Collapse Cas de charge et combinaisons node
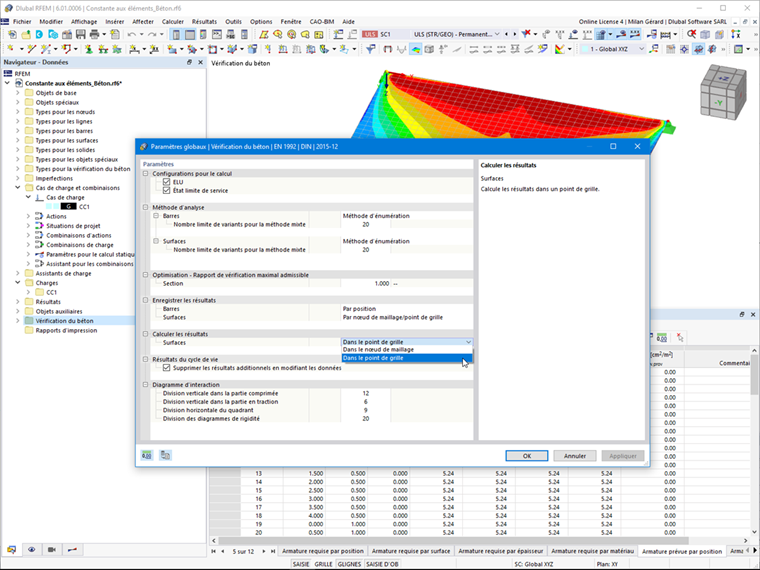 point(18,188)
